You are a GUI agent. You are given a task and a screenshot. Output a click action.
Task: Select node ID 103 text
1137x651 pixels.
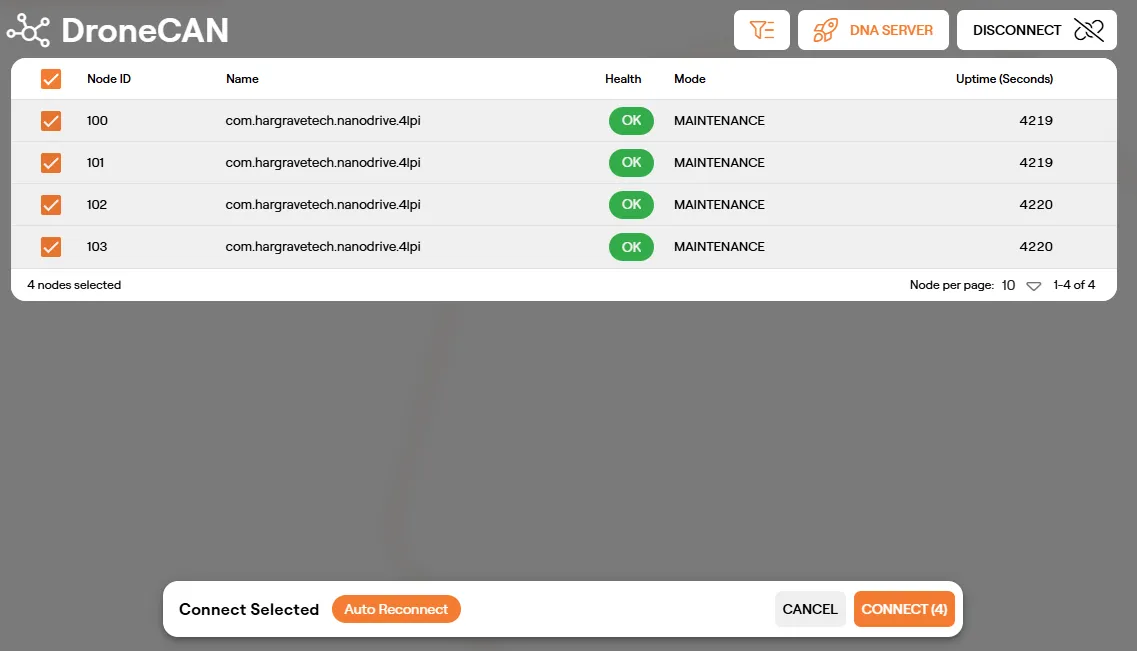tap(97, 246)
